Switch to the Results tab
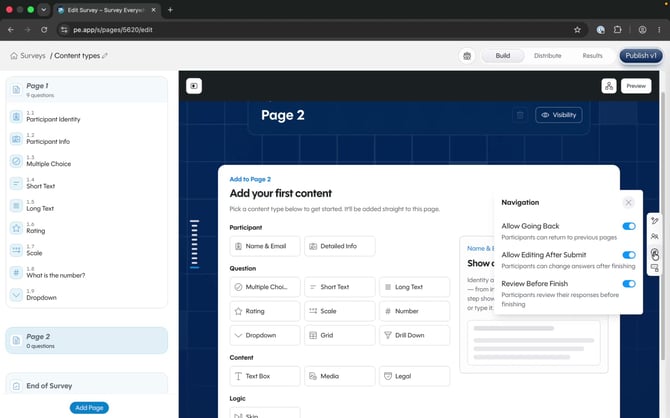 [592, 56]
